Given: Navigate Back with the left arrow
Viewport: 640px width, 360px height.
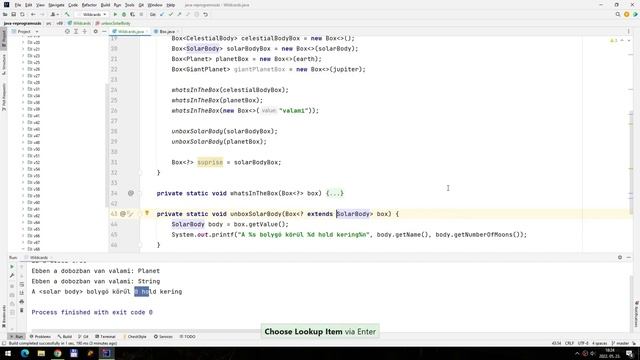Looking at the screenshot, I should coord(33,14).
